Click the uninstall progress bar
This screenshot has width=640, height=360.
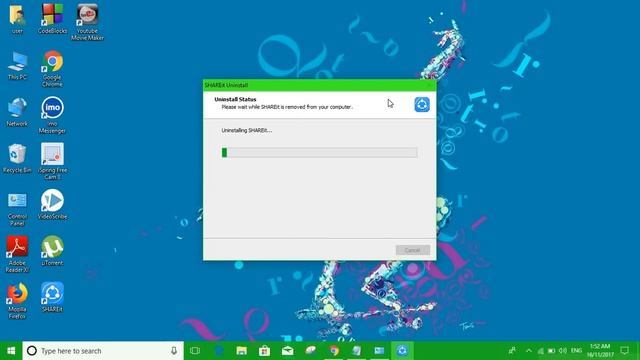click(x=319, y=153)
